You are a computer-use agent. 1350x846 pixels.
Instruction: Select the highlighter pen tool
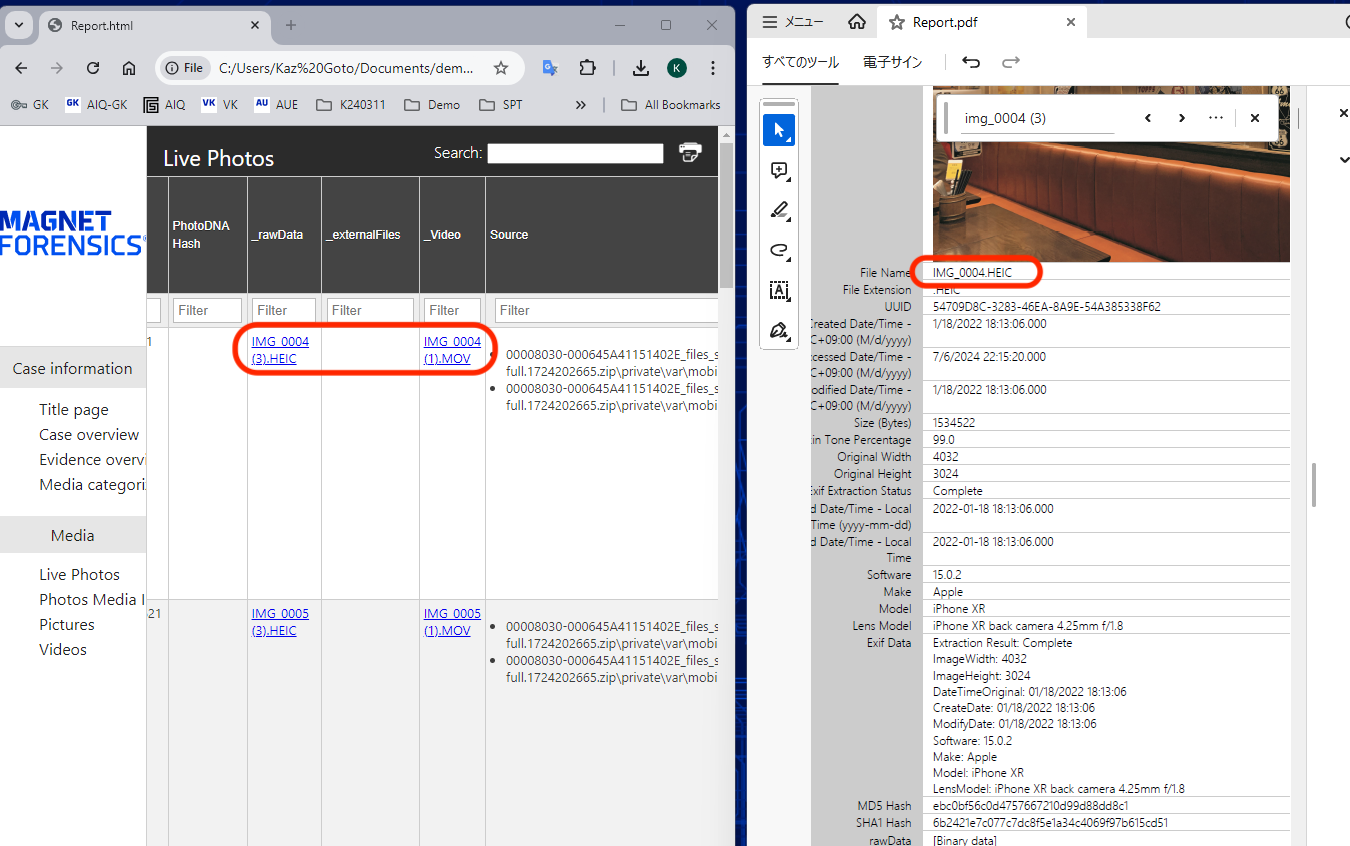click(x=779, y=210)
